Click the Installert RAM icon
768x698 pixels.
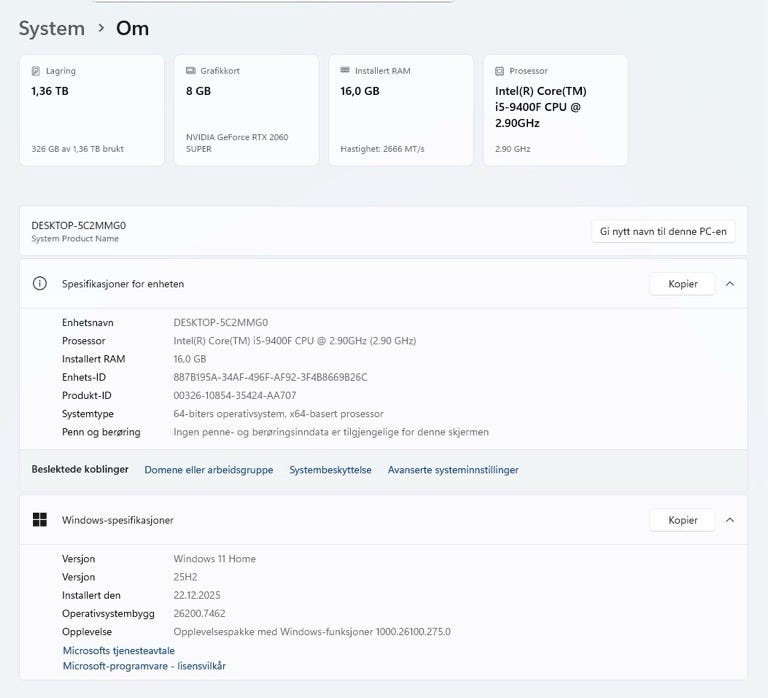tap(345, 71)
